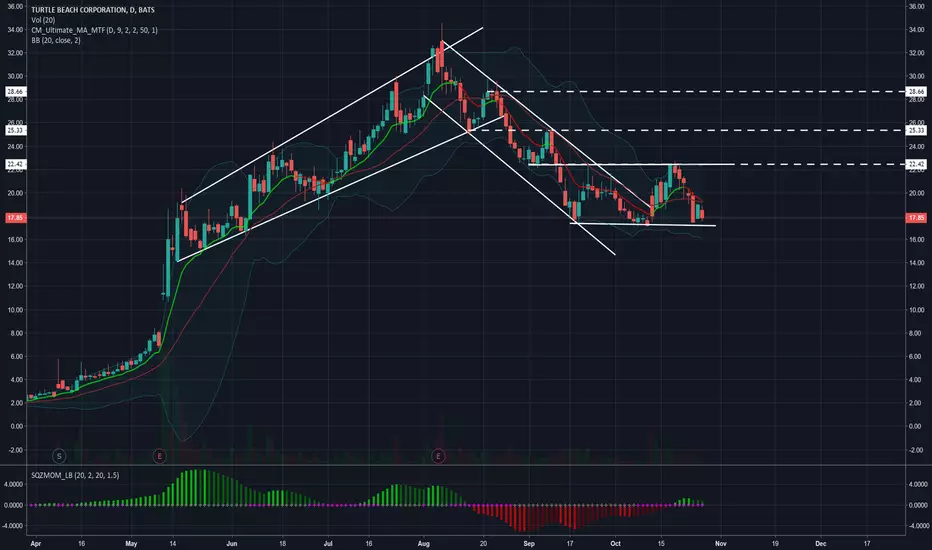Click the Nov label on the time axis
This screenshot has width=932, height=550.
(720, 543)
